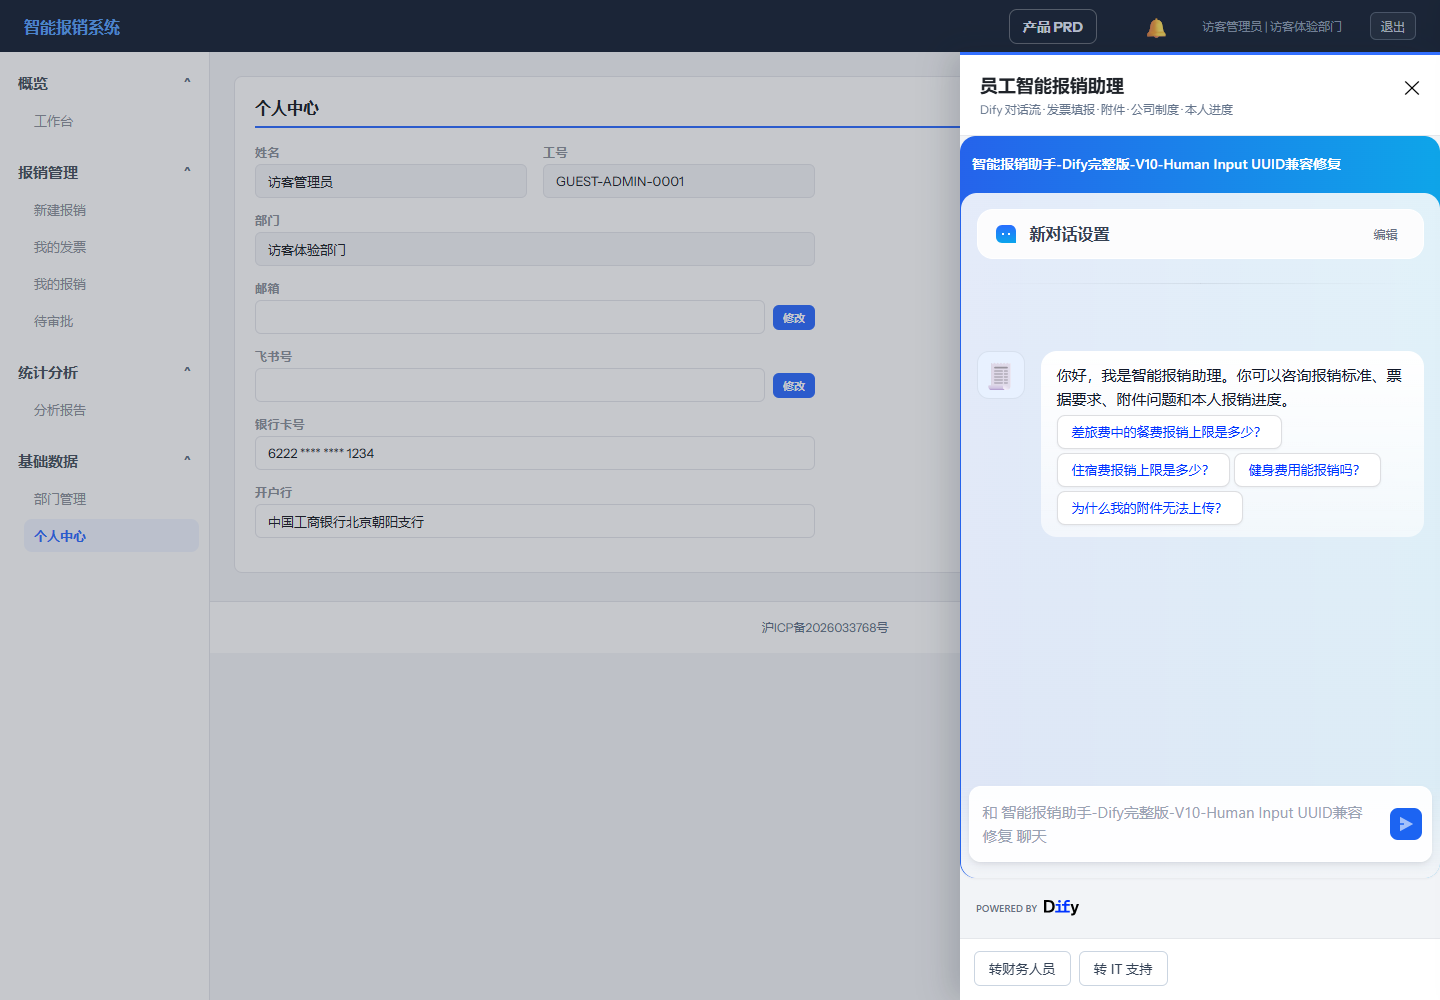This screenshot has height=1000, width=1440.
Task: Click 编辑 for 新对话设置
Action: [1385, 235]
